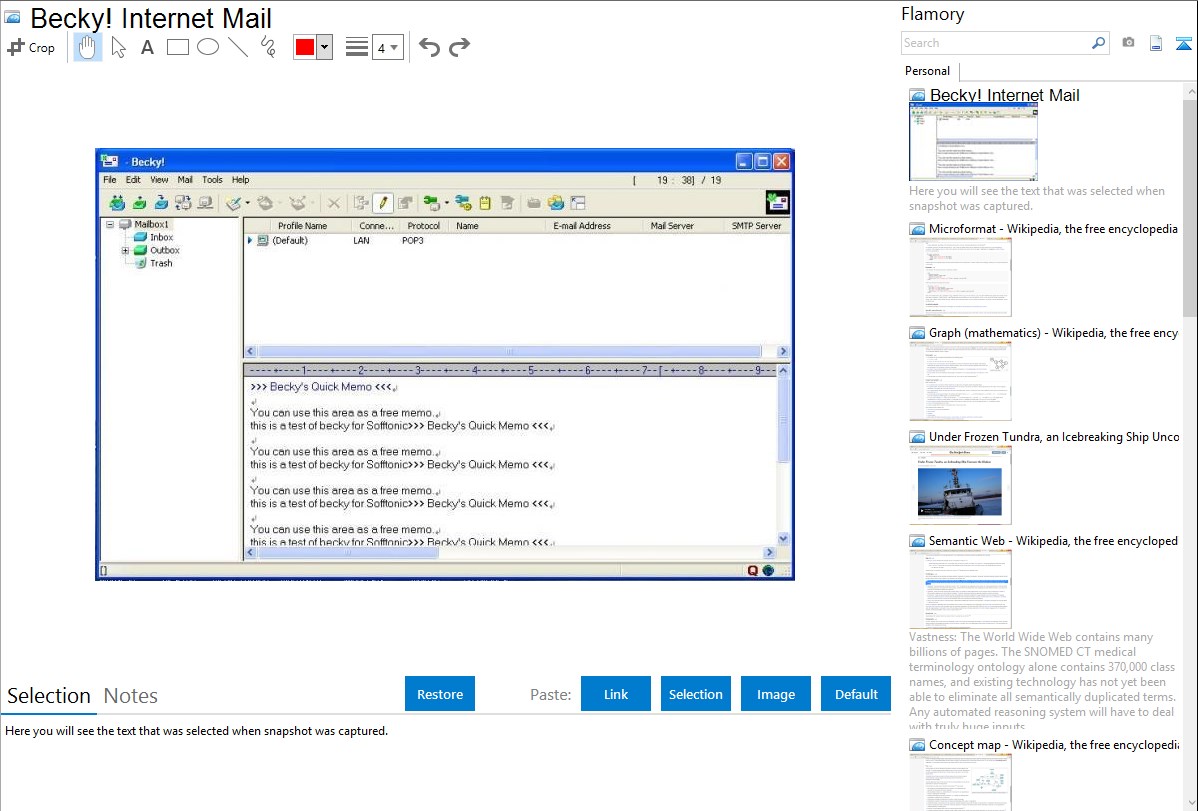Redo the last annotation
Screen dimensions: 1198x811
pyautogui.click(x=459, y=47)
